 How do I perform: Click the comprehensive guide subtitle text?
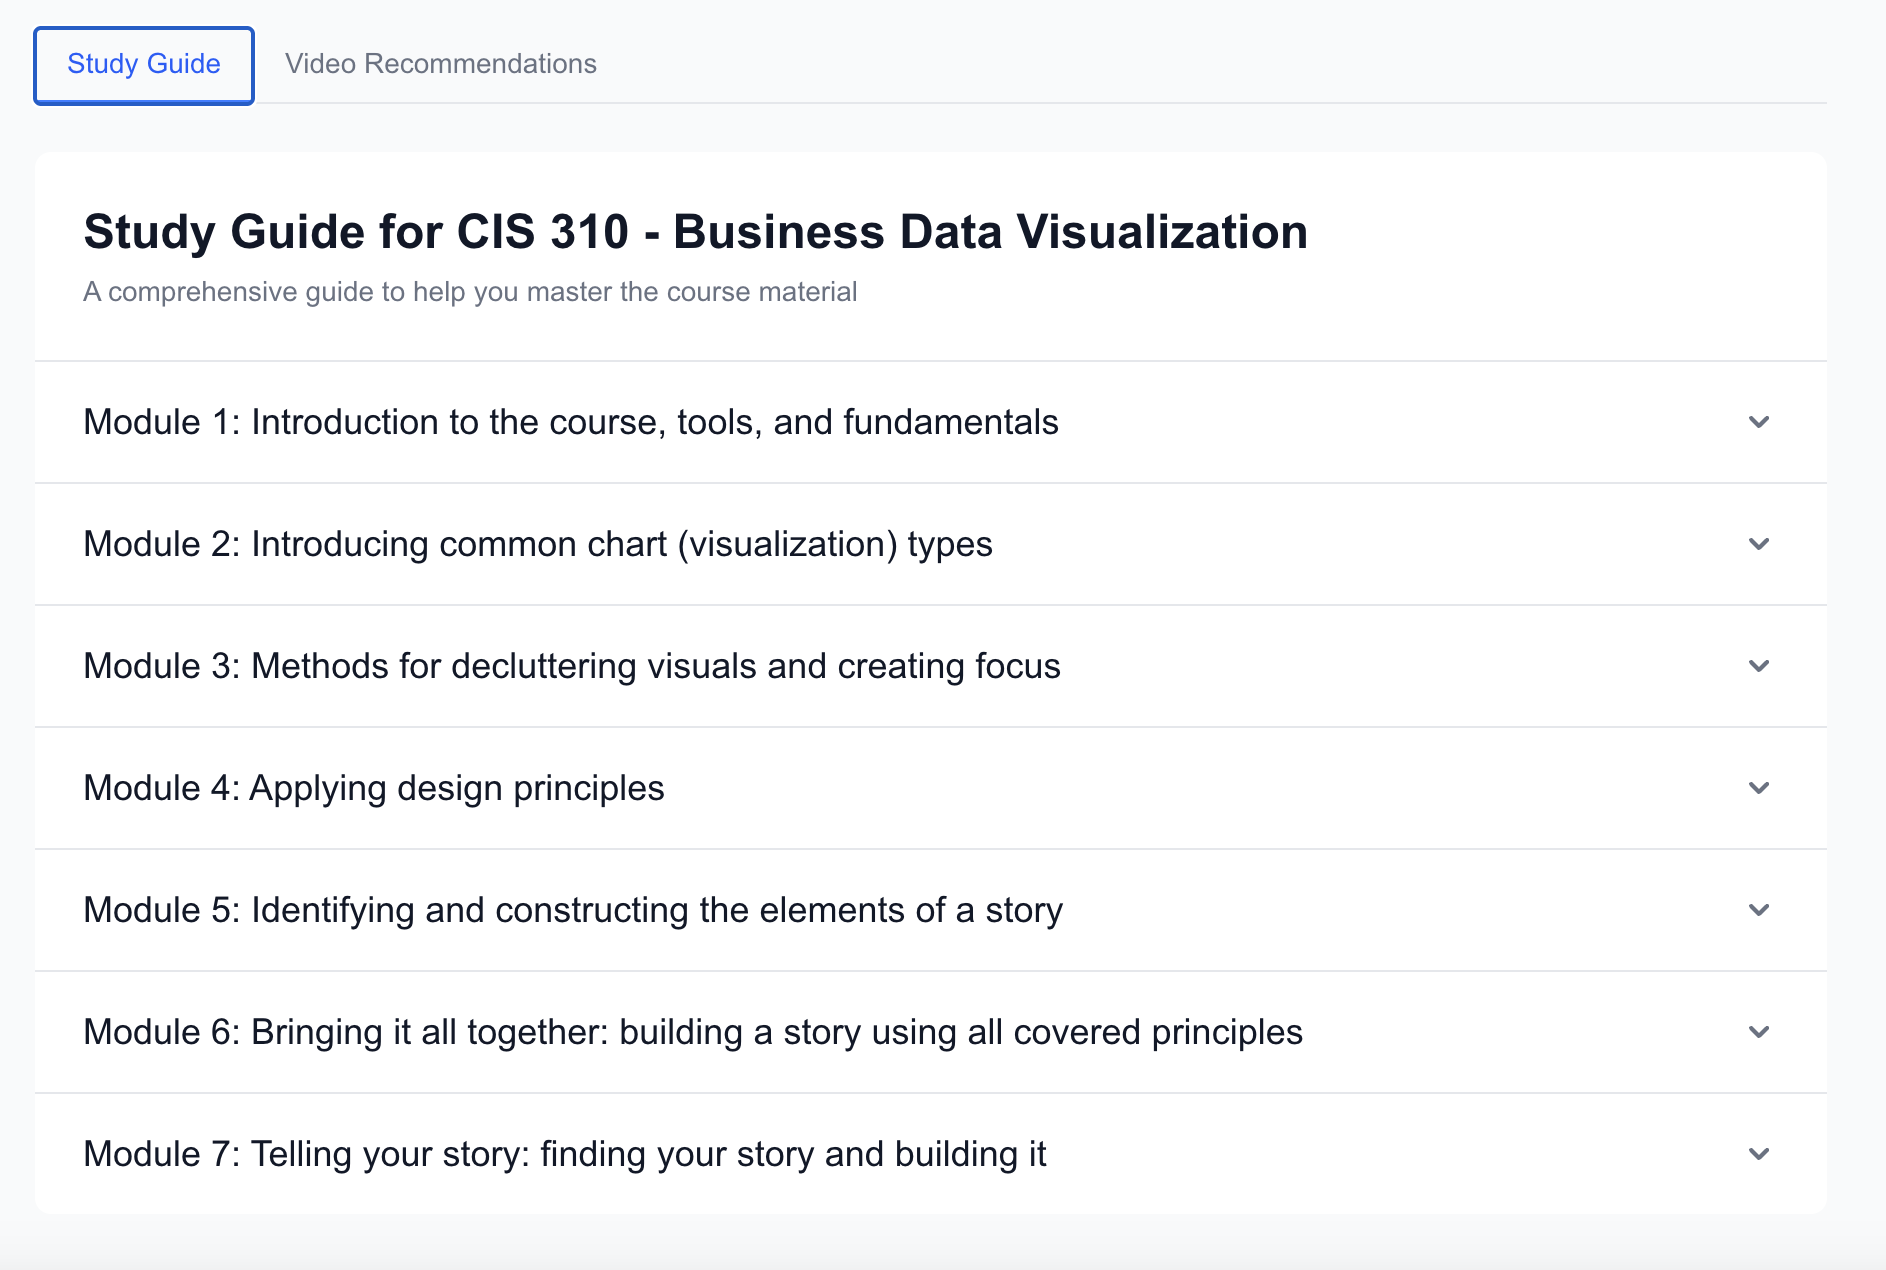coord(470,292)
